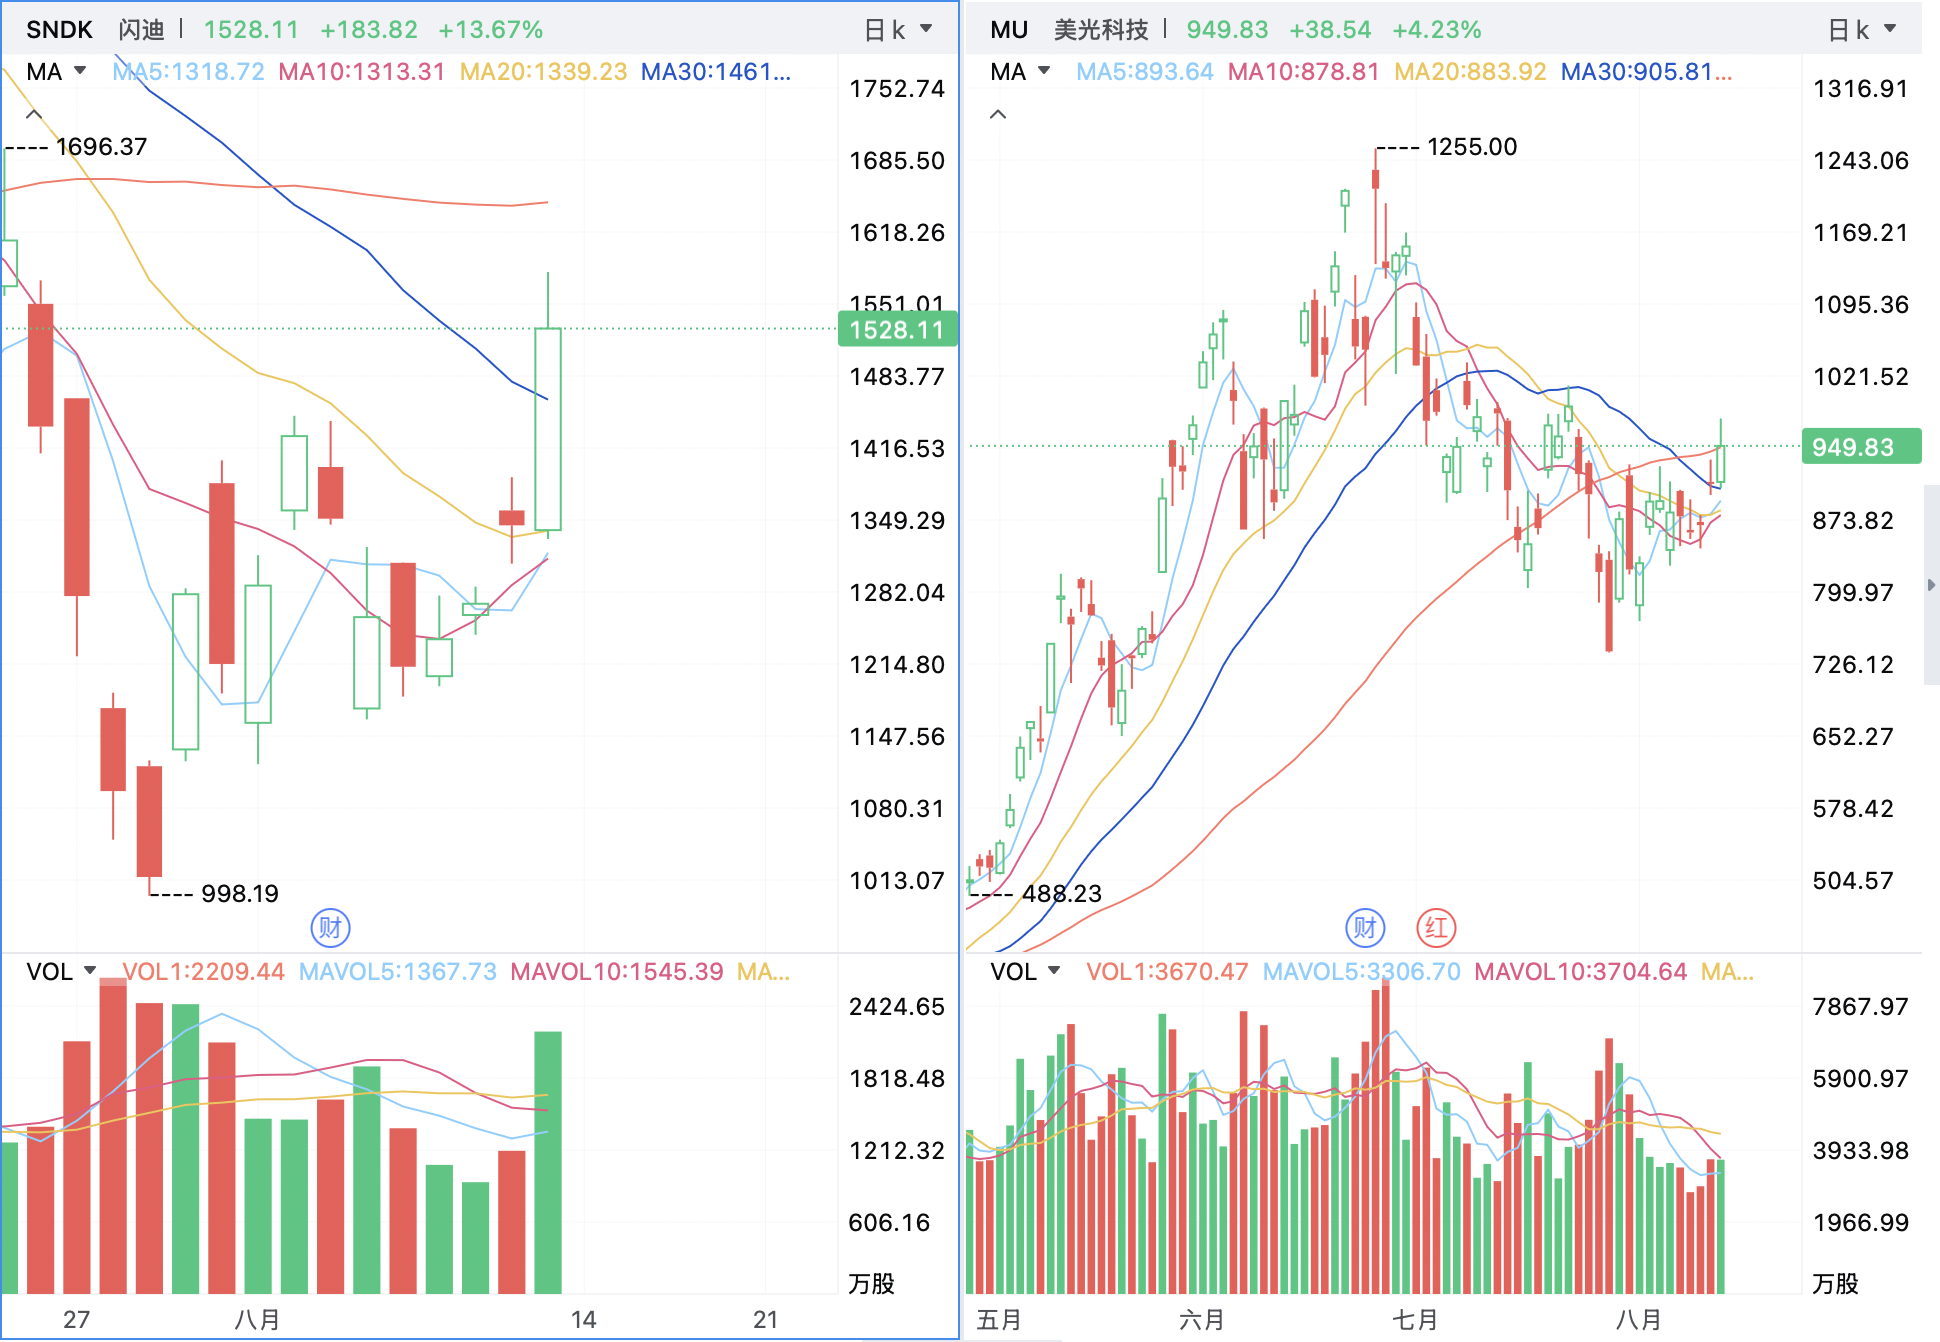Collapse MU indicator legend with the caret
This screenshot has width=1940, height=1342.
[x=998, y=115]
